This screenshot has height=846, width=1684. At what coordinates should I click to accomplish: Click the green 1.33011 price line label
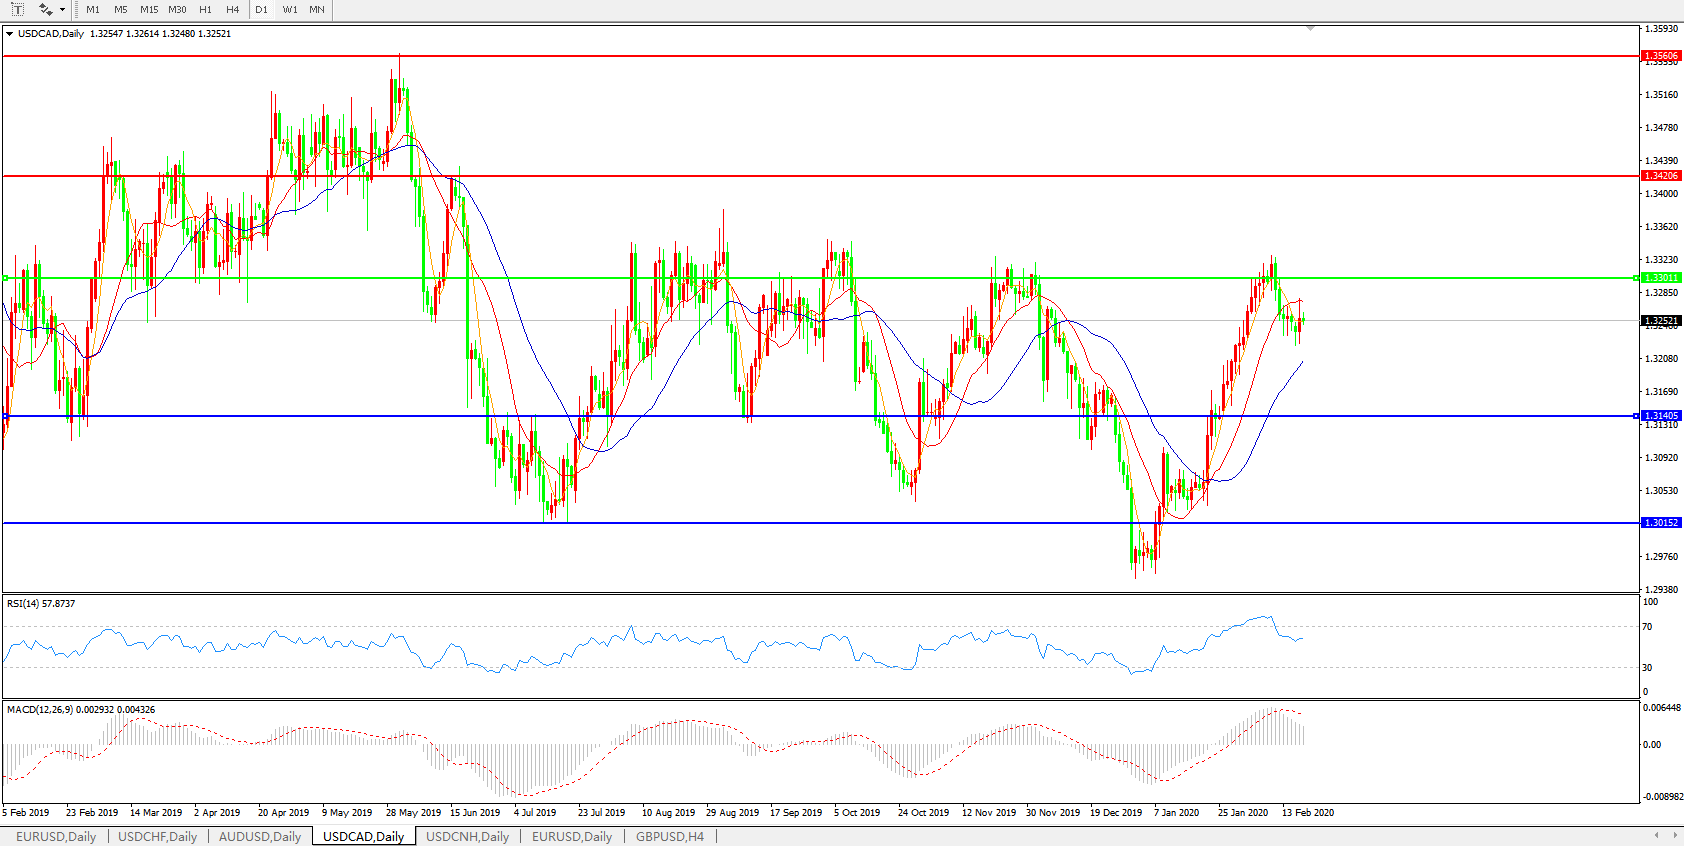click(1661, 277)
